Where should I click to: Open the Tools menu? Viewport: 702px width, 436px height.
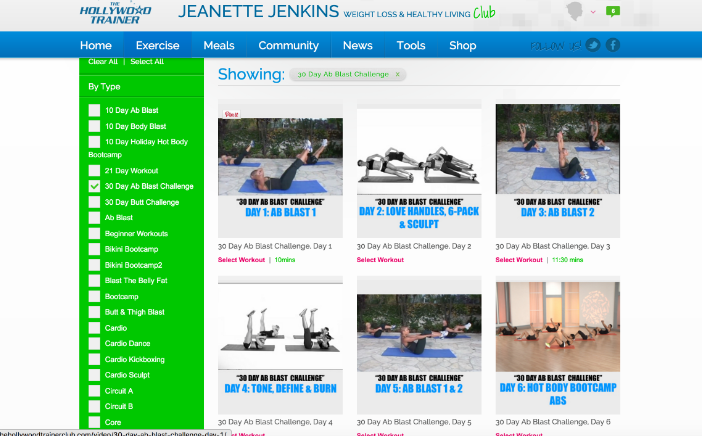click(411, 45)
